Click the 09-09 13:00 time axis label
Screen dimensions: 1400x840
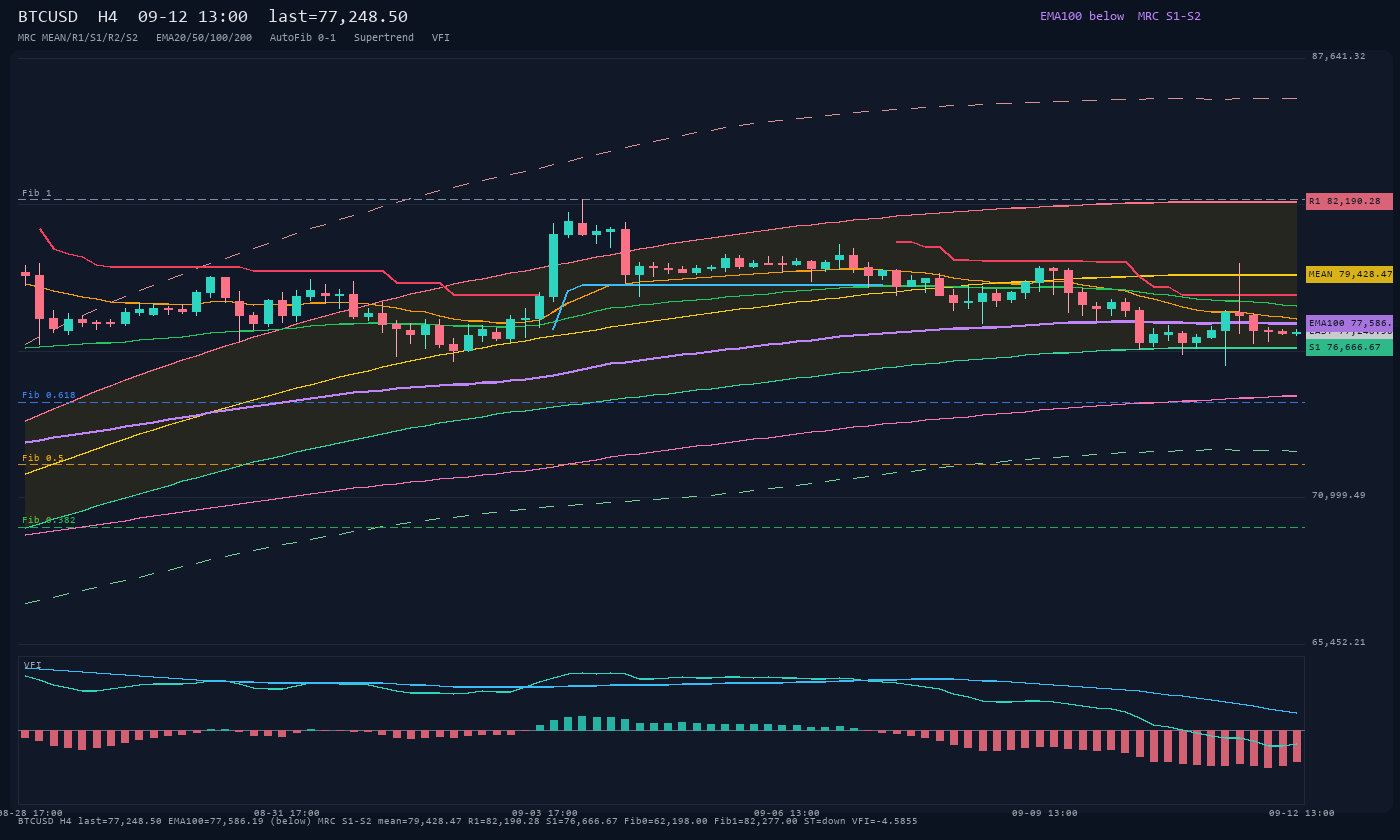tap(1045, 813)
